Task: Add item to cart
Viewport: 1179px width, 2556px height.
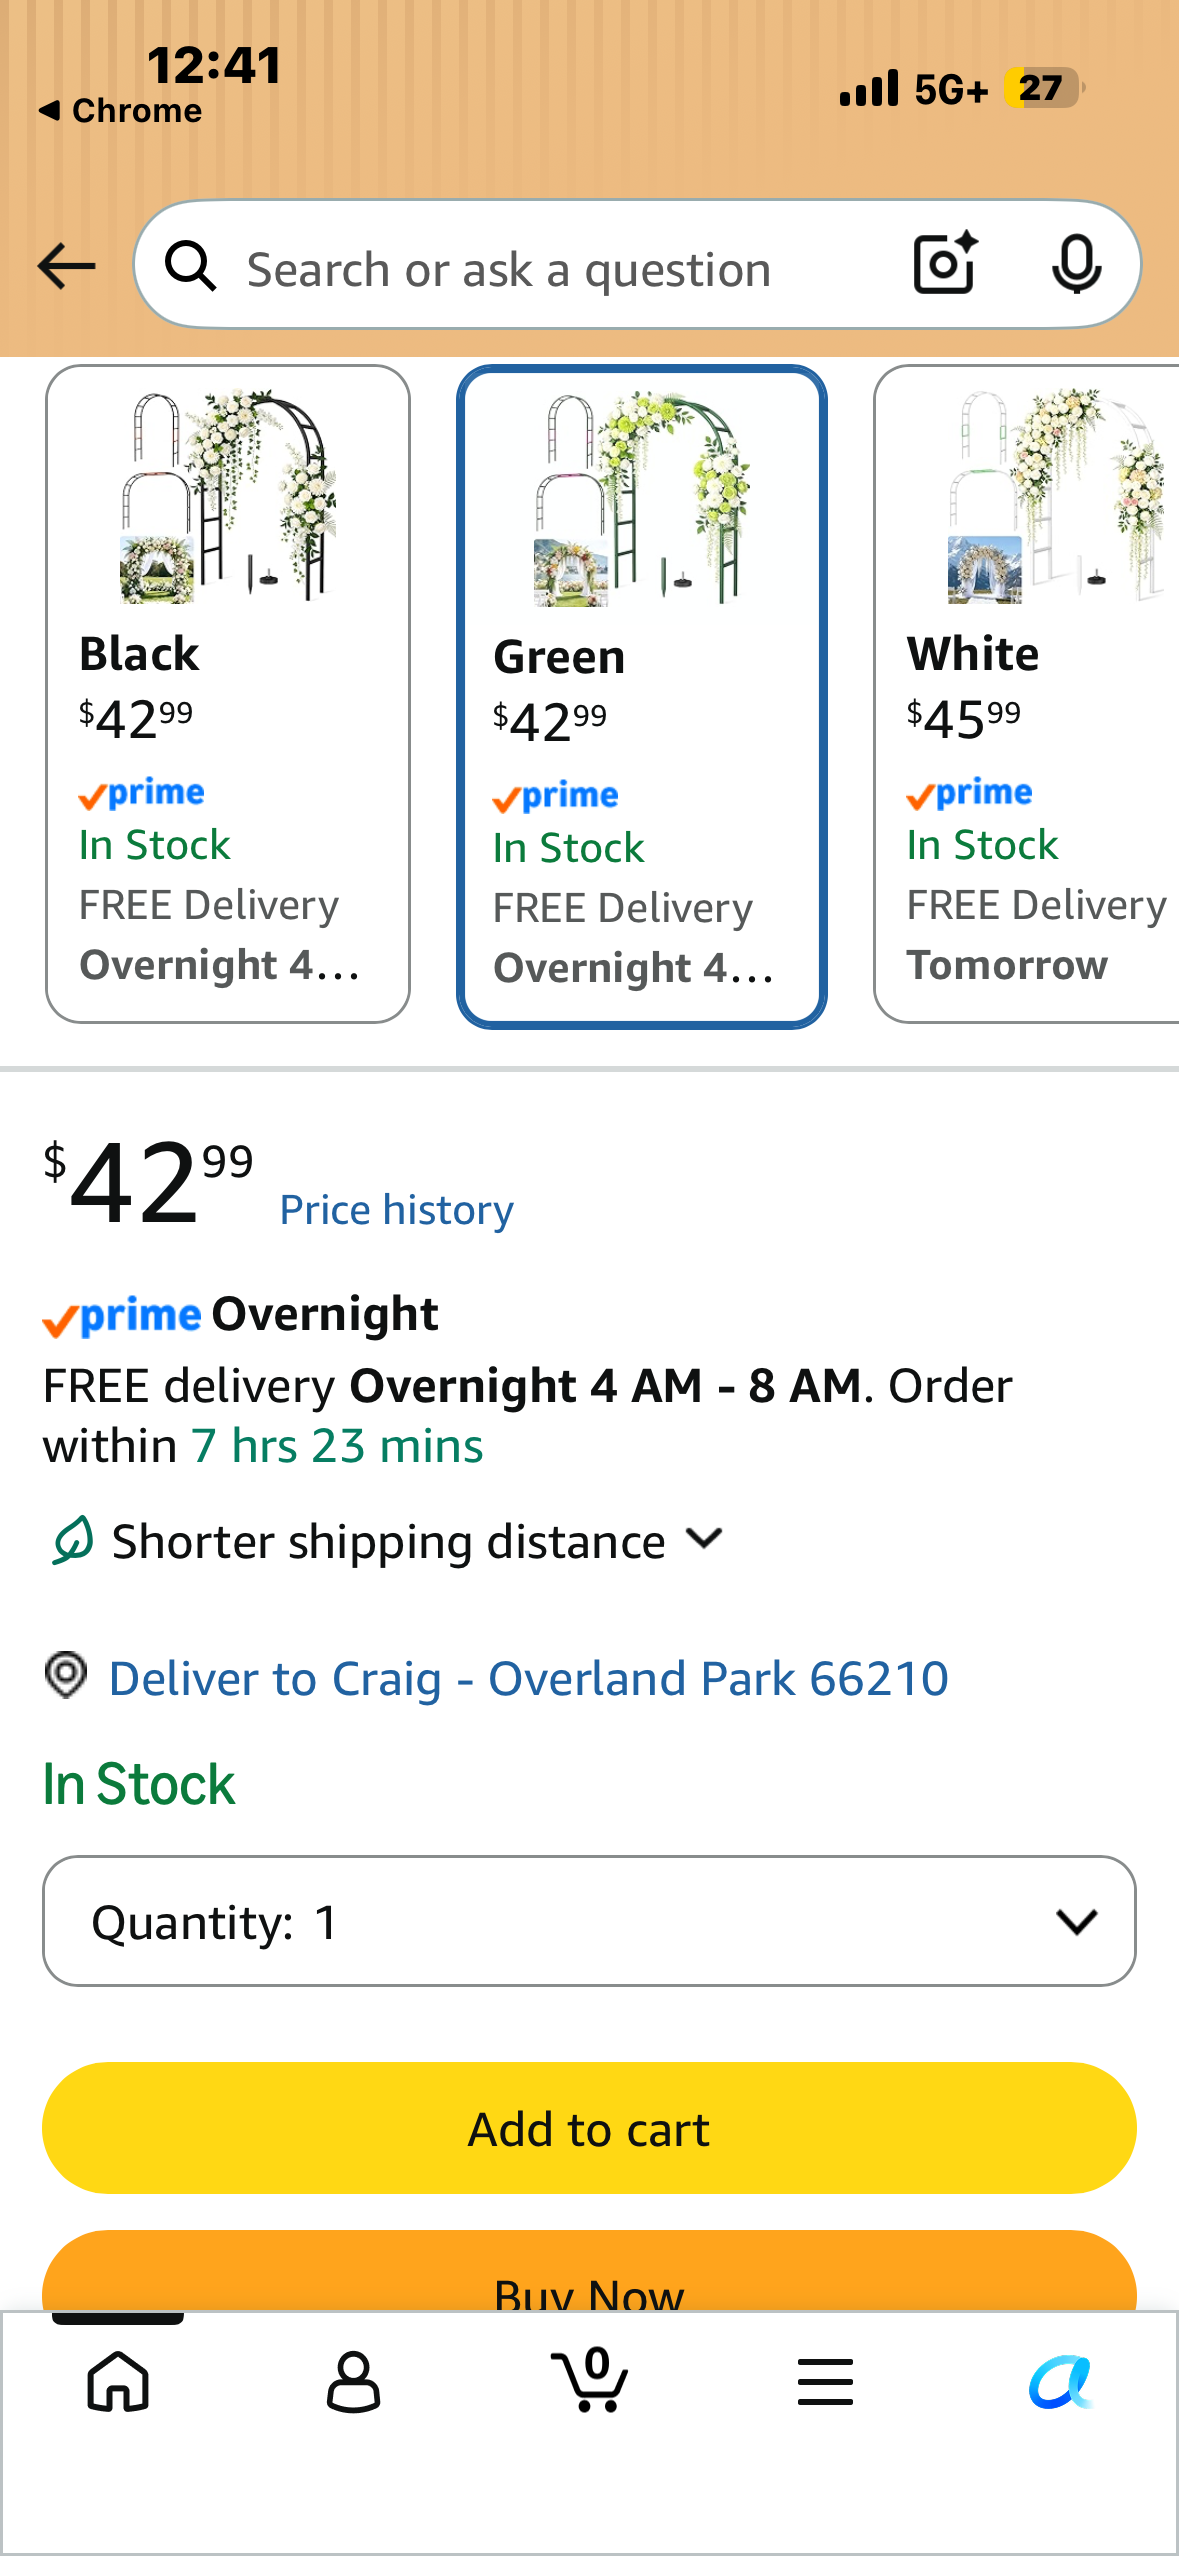Action: 589,2128
